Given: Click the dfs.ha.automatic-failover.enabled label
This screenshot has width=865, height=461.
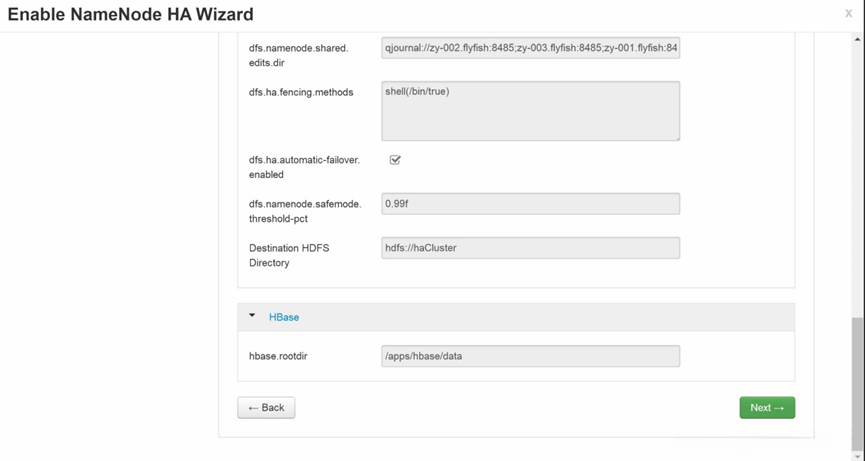Looking at the screenshot, I should [304, 167].
